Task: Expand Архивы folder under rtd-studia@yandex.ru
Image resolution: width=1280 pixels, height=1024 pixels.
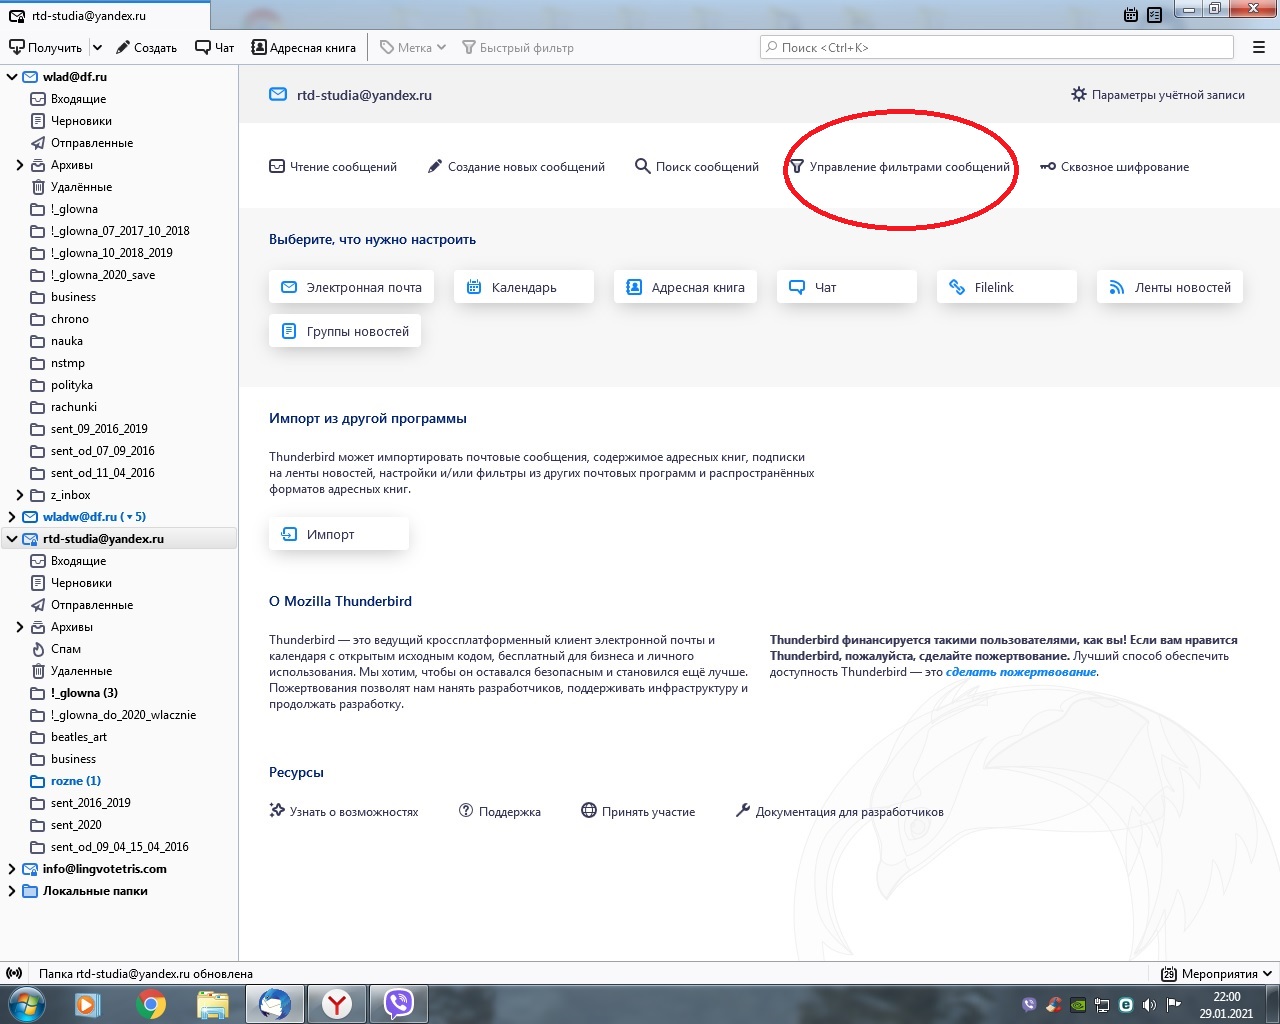Action: [x=20, y=627]
